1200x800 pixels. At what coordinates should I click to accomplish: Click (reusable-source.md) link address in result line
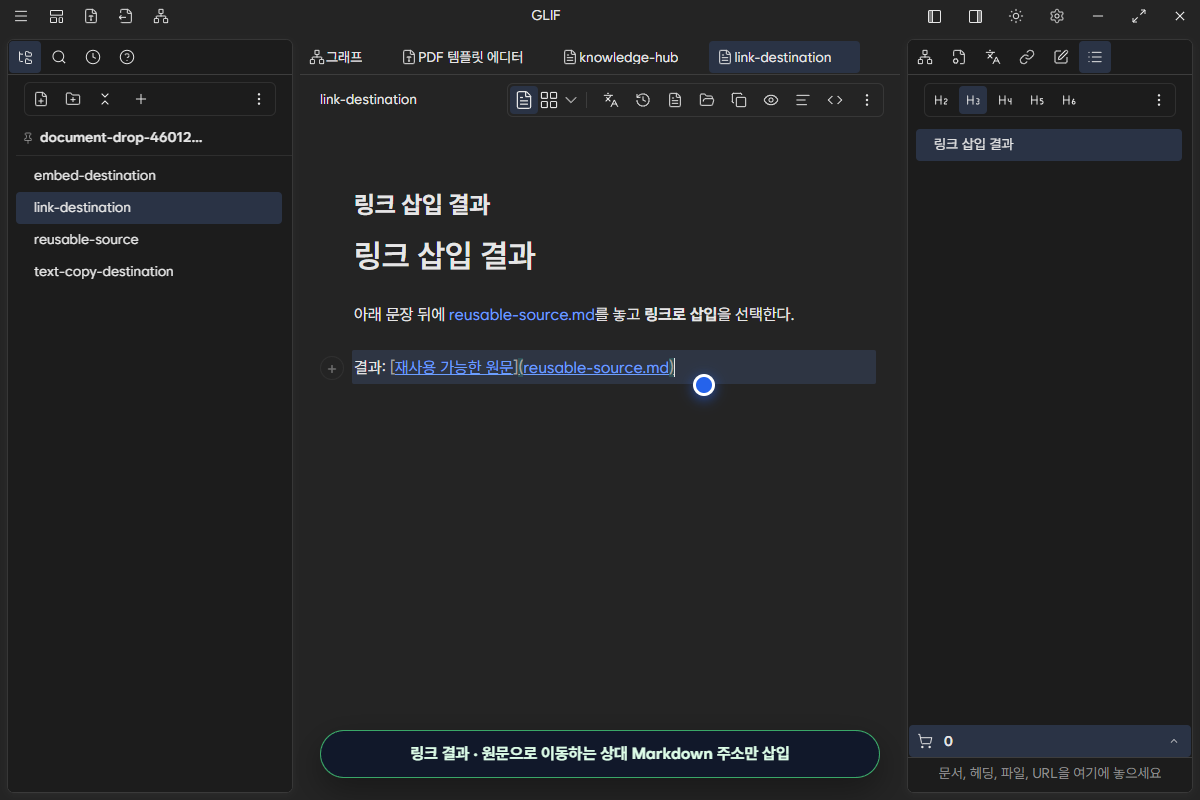(596, 368)
